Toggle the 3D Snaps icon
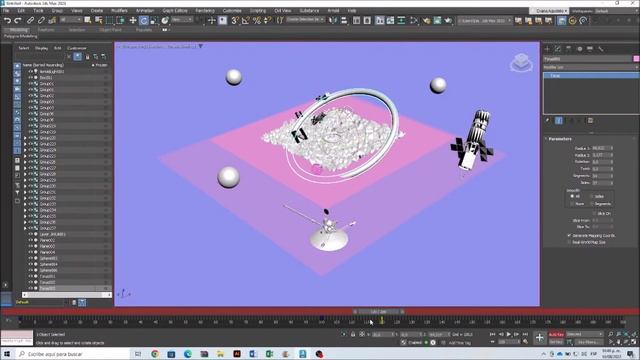The image size is (640, 360). pos(235,20)
